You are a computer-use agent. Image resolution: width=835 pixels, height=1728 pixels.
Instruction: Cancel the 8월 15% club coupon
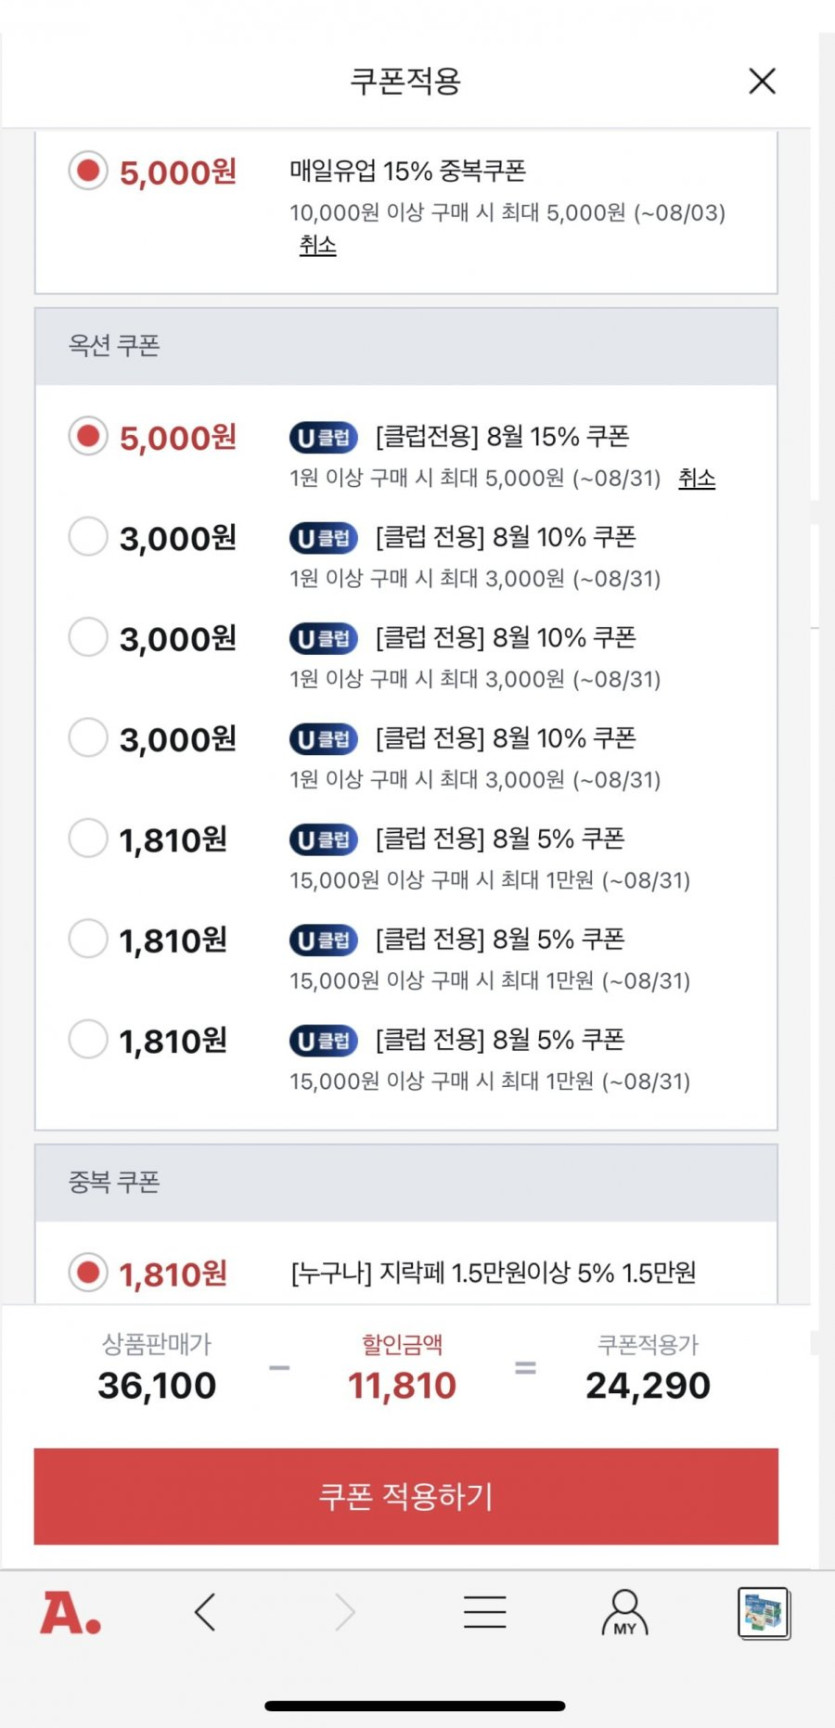click(x=697, y=478)
